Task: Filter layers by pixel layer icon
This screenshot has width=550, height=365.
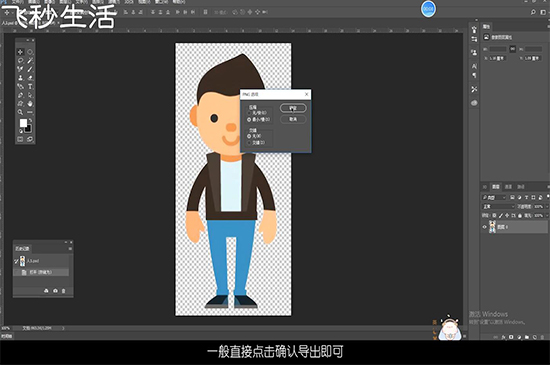Action: pos(512,197)
